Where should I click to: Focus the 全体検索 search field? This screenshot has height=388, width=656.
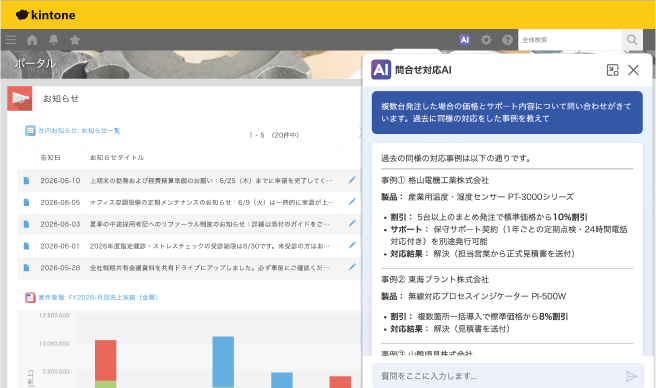(x=570, y=40)
